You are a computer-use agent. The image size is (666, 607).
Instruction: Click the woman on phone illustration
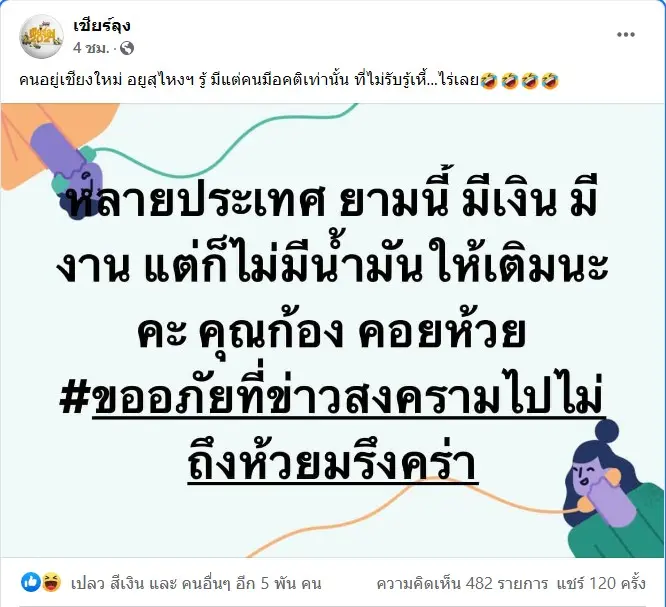tap(614, 488)
